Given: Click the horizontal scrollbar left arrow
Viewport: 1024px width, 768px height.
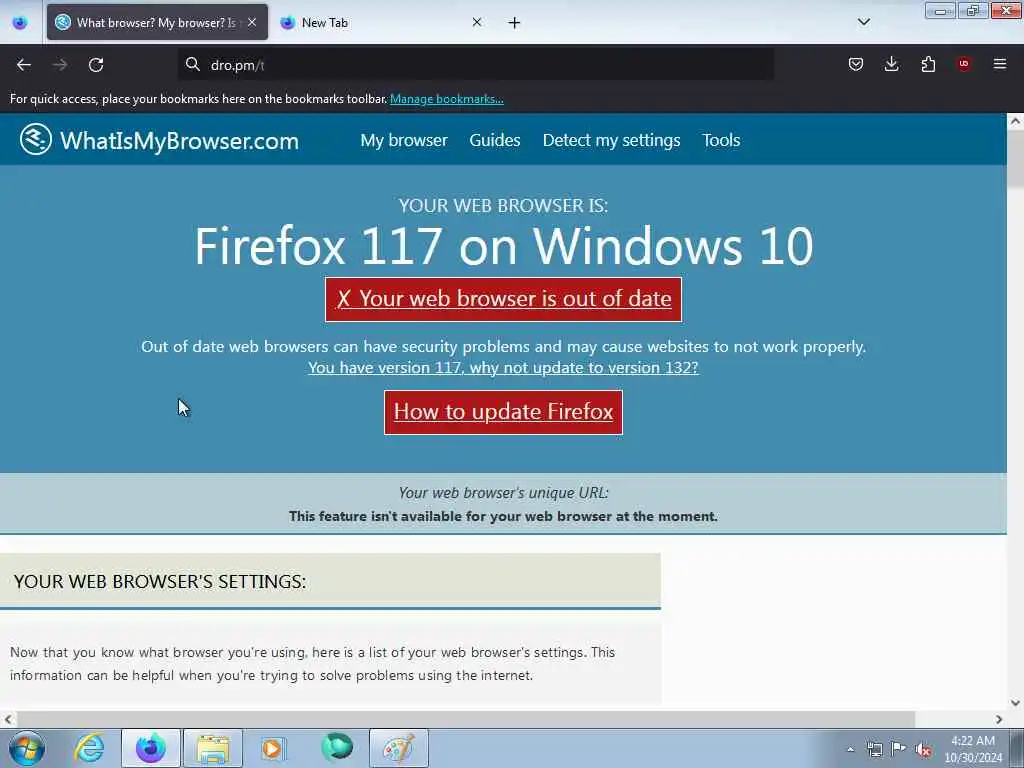Looking at the screenshot, I should (x=8, y=719).
